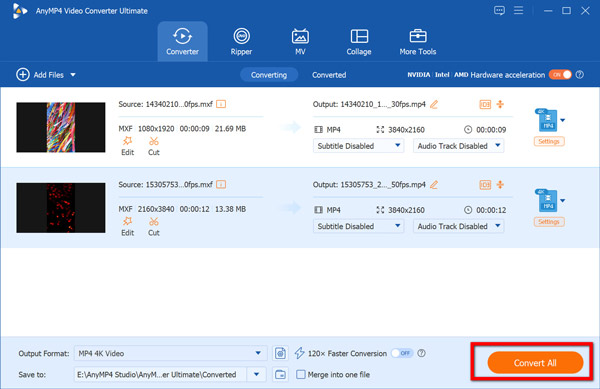Check Merge into one file

coord(301,374)
